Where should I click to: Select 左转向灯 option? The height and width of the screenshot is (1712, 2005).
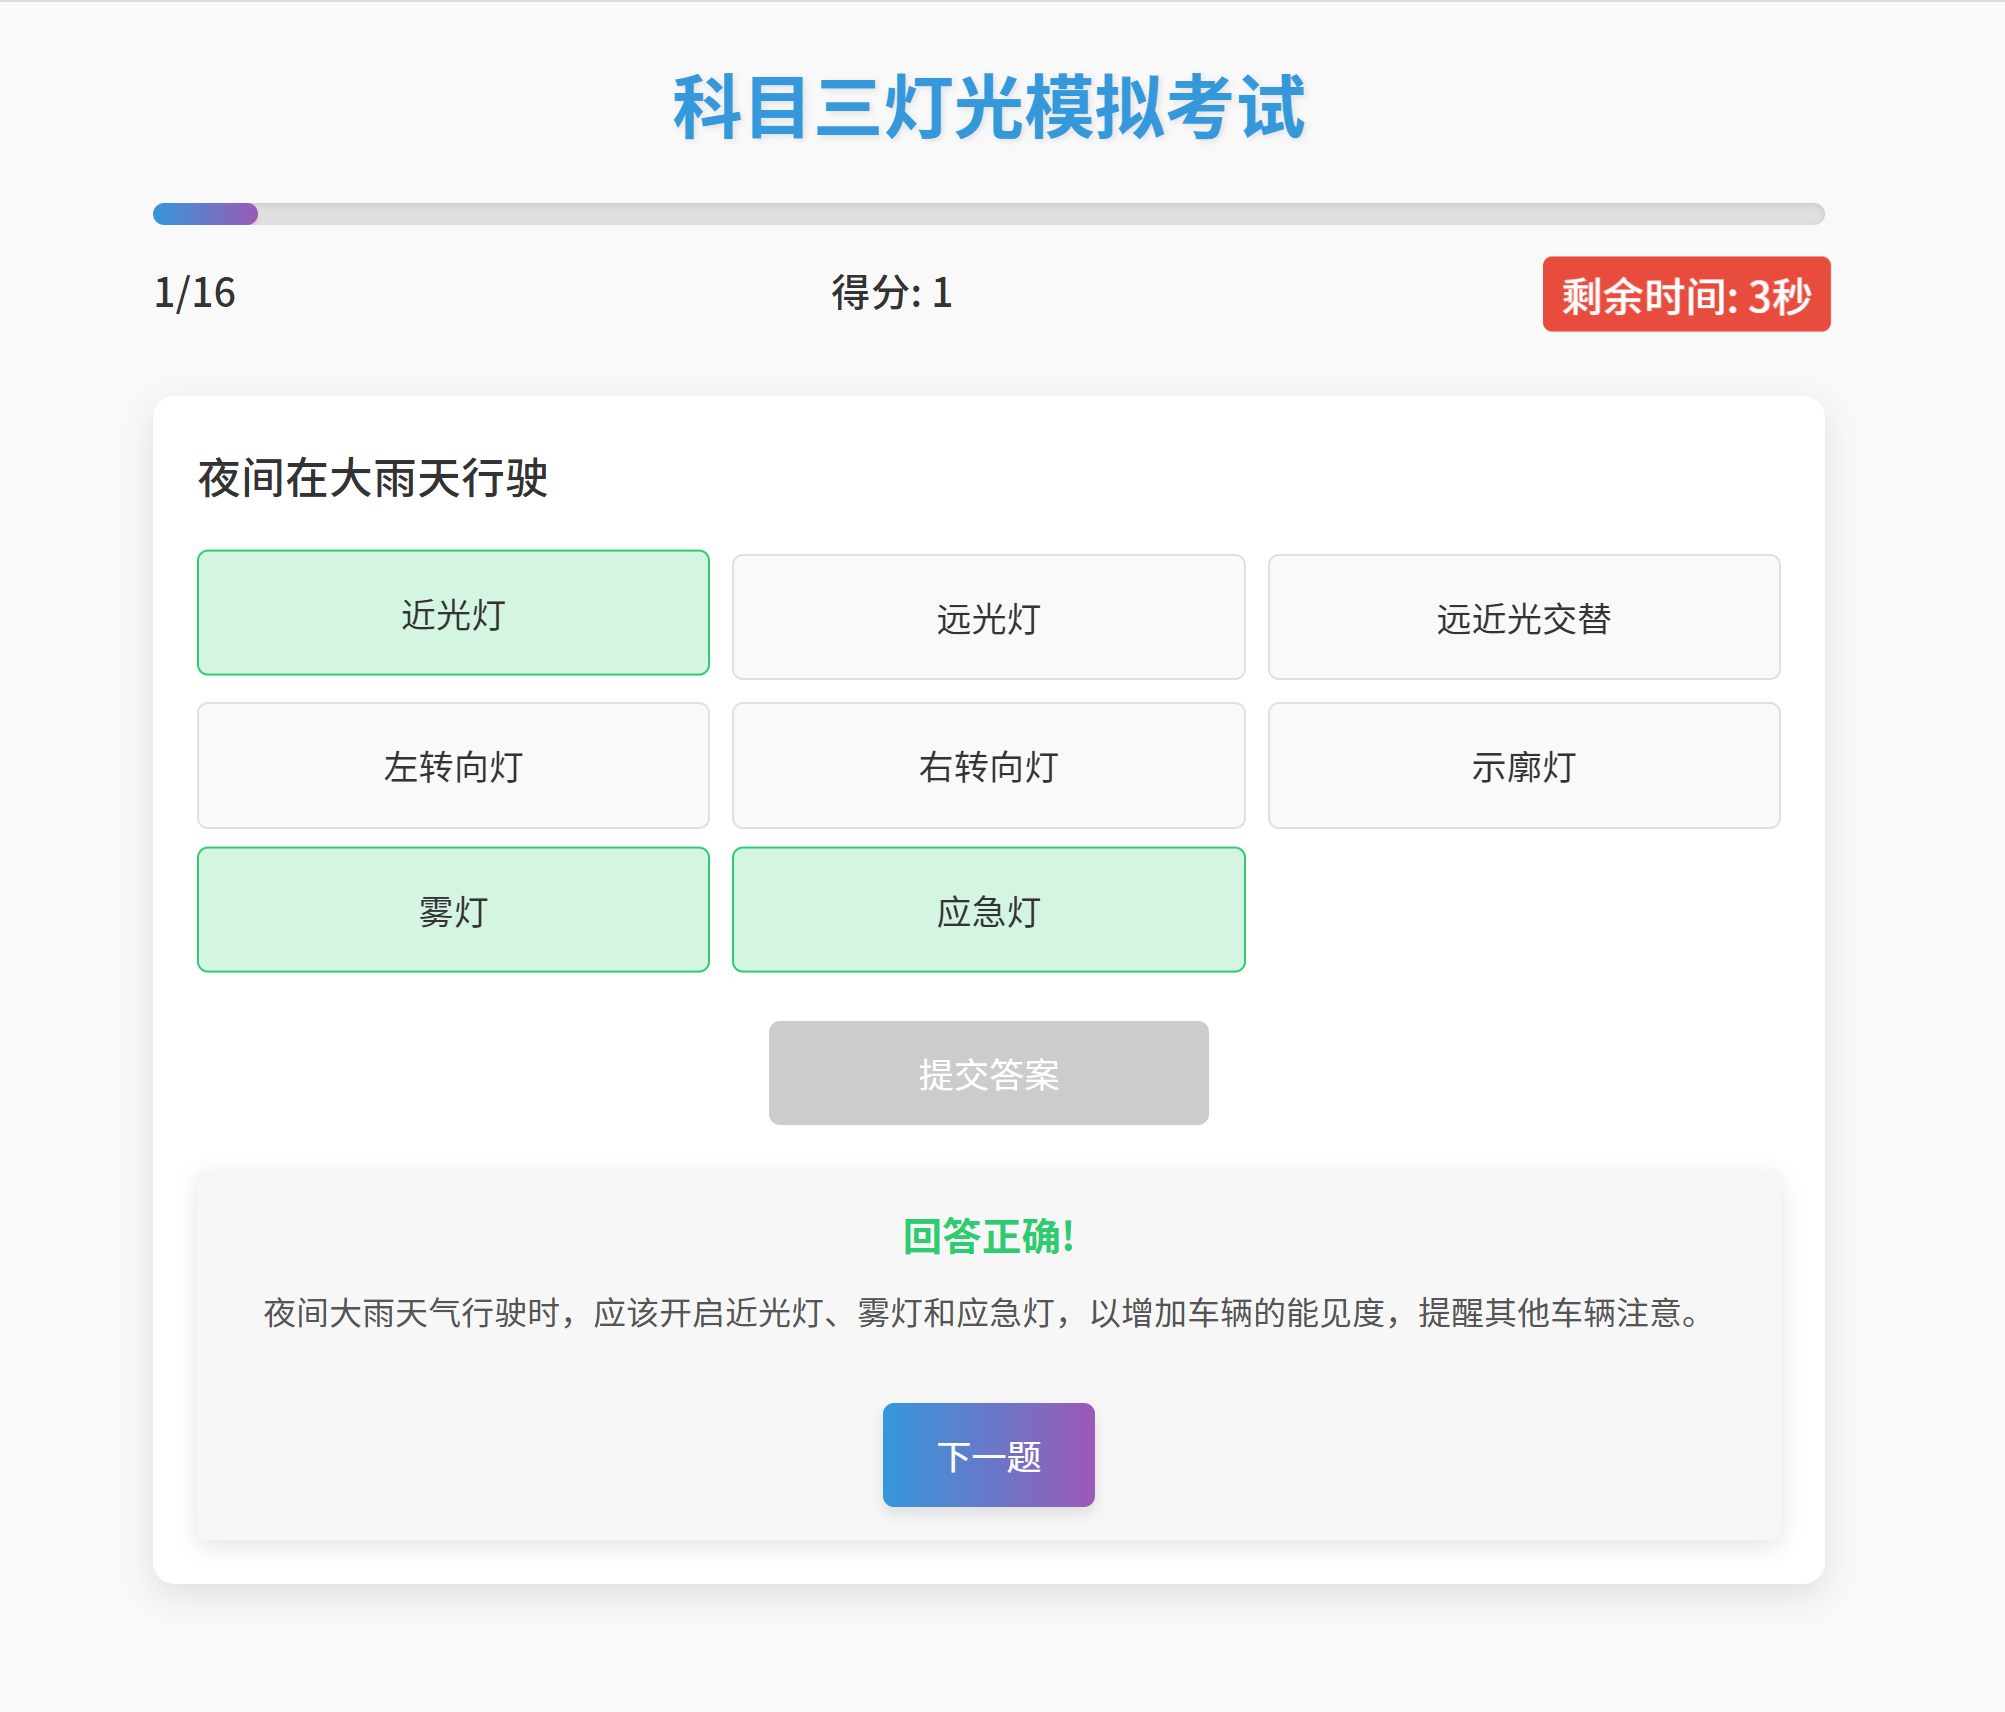[x=453, y=765]
